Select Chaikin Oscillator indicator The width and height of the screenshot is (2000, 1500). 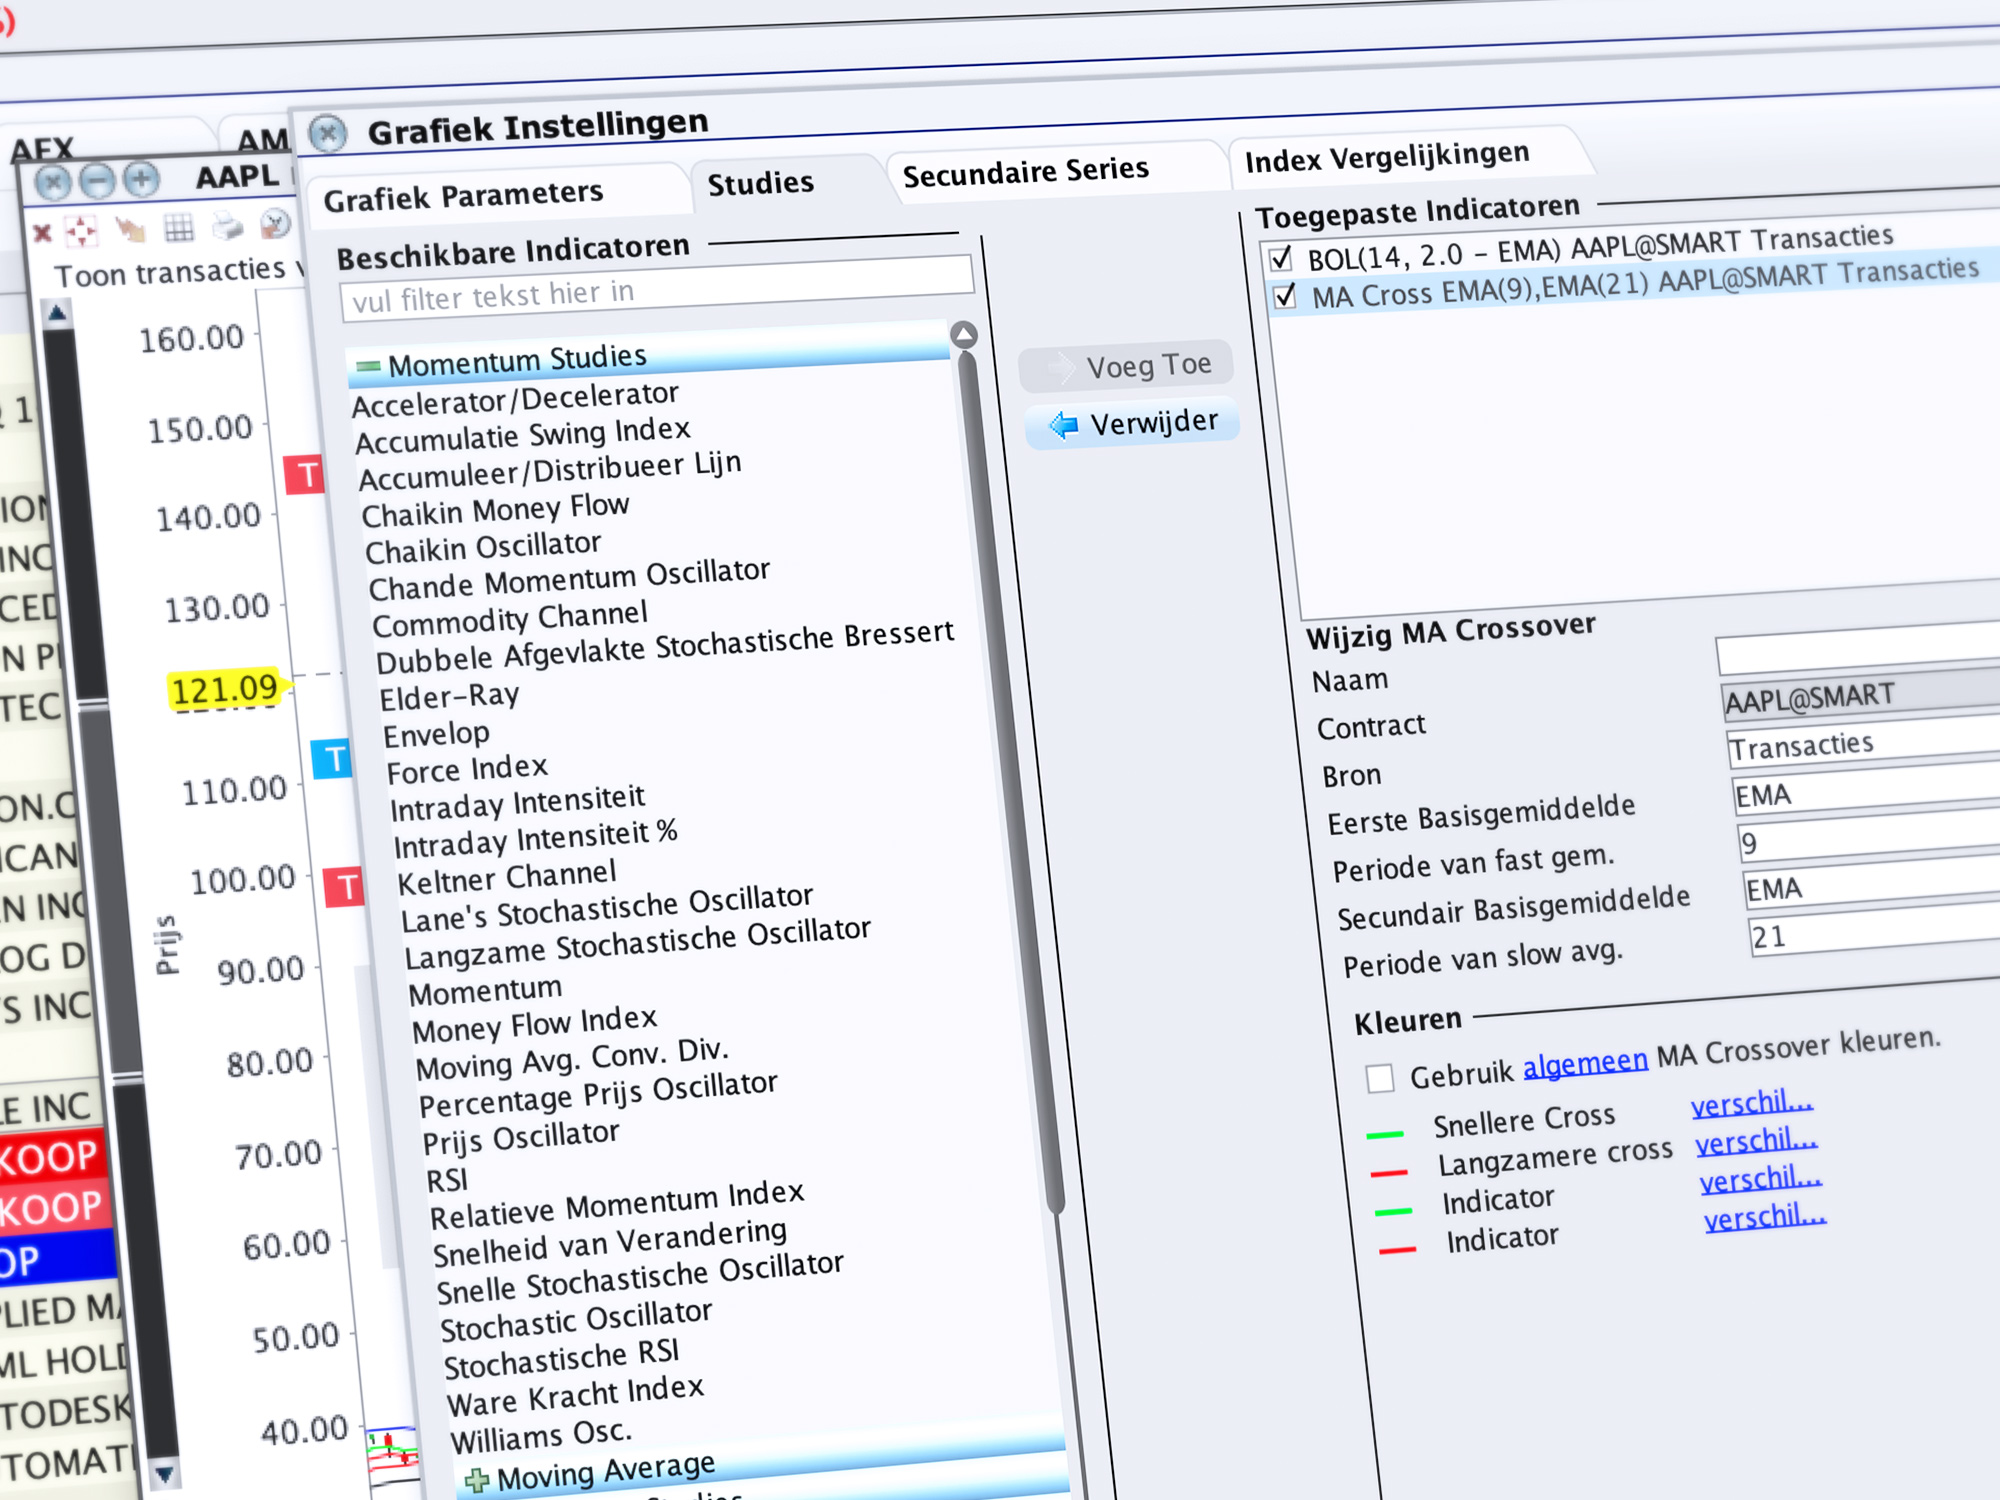pyautogui.click(x=483, y=547)
